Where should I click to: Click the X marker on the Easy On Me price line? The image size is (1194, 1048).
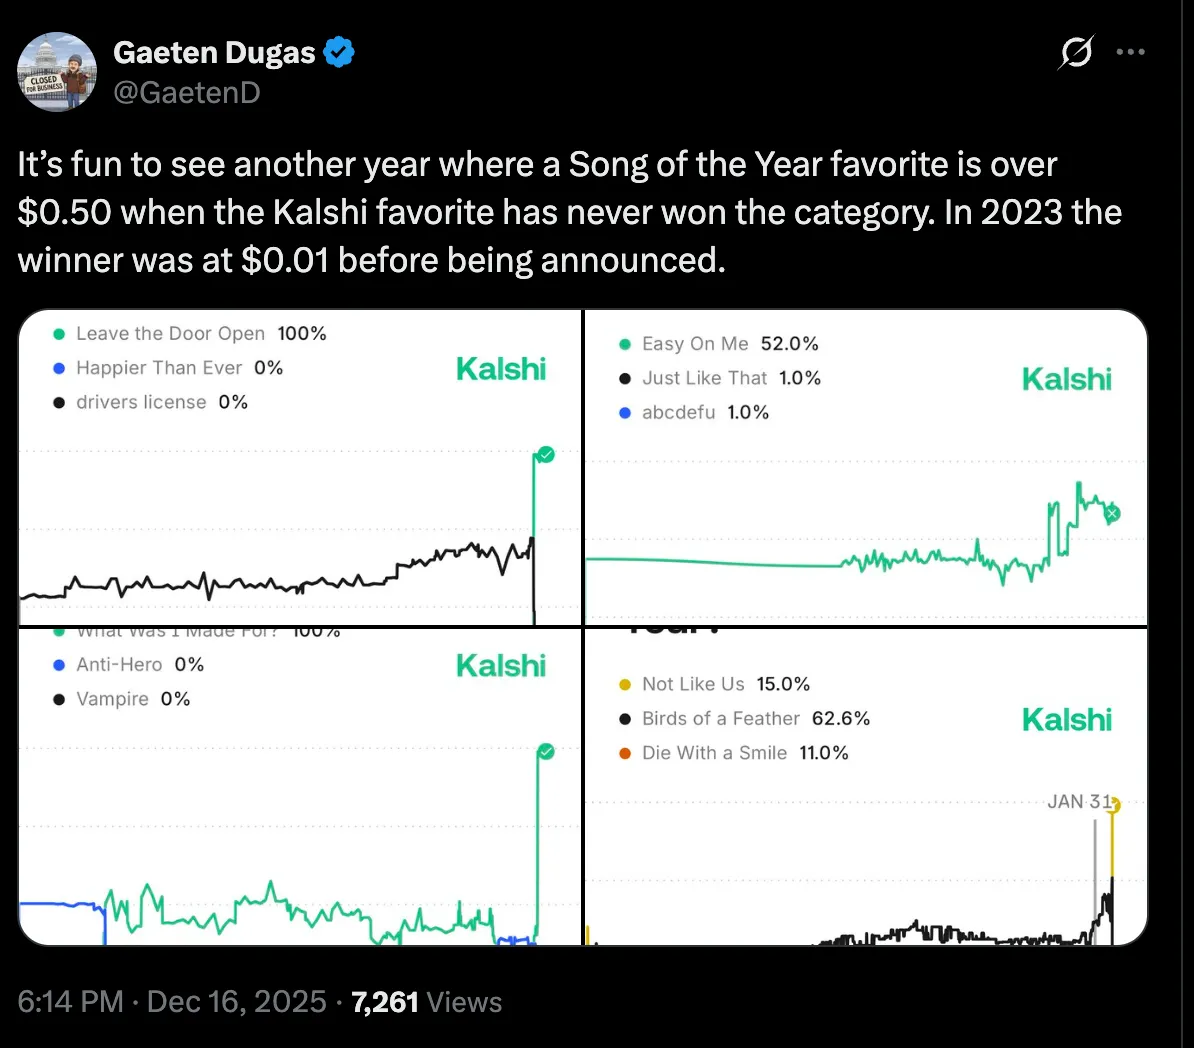(x=1111, y=512)
